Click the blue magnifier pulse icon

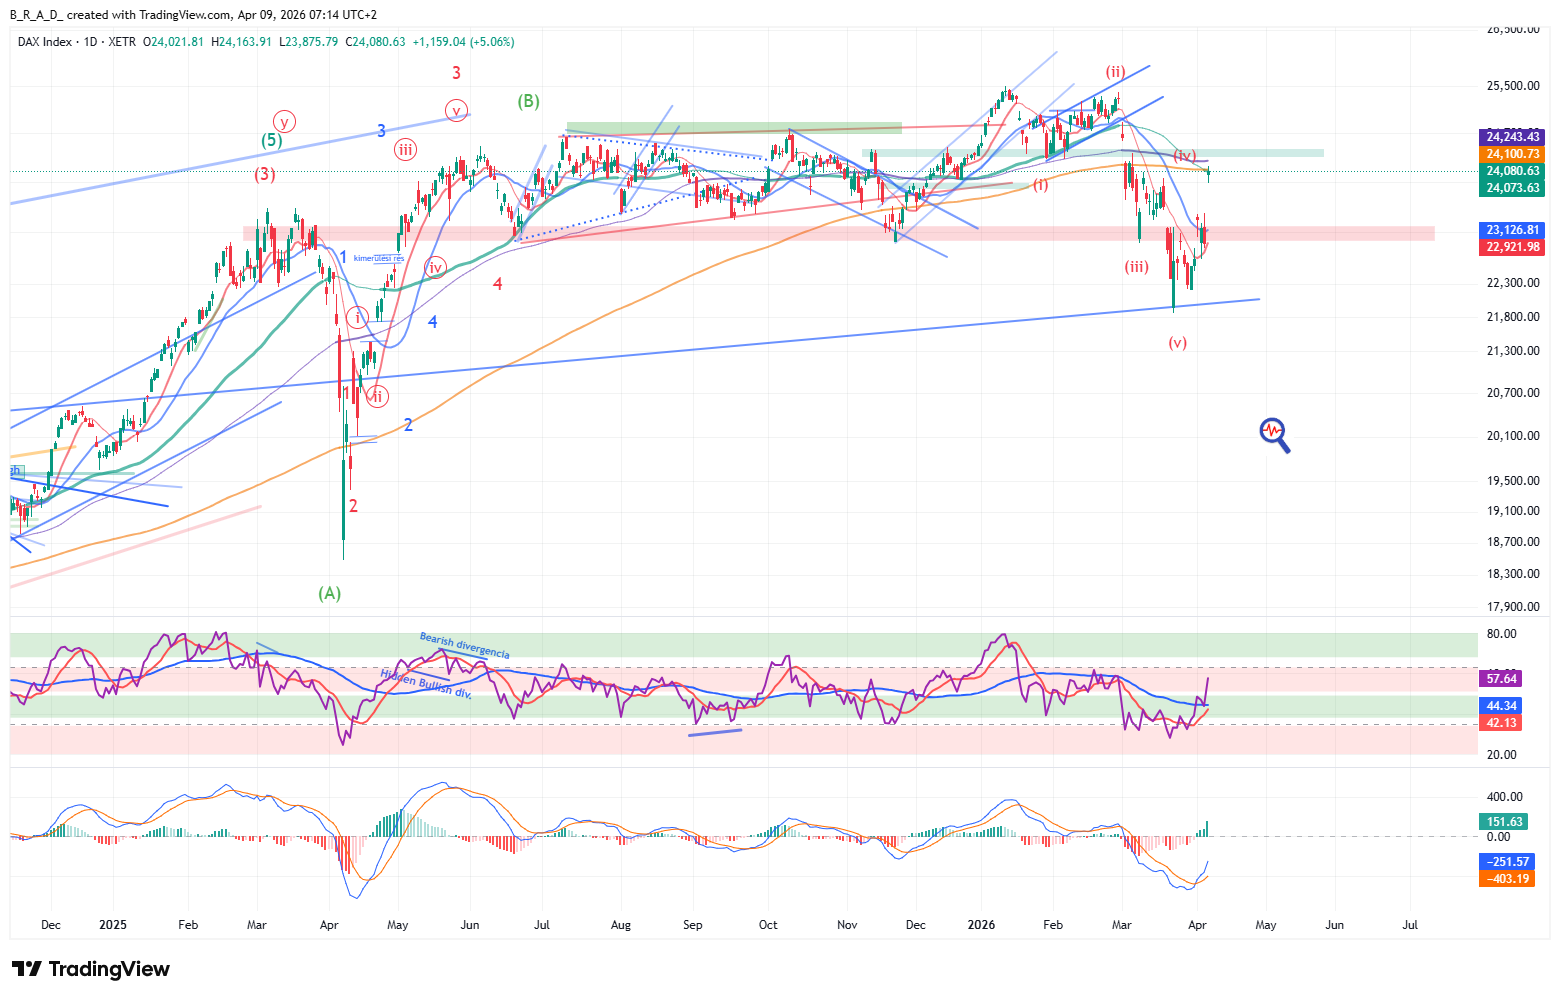click(1274, 433)
